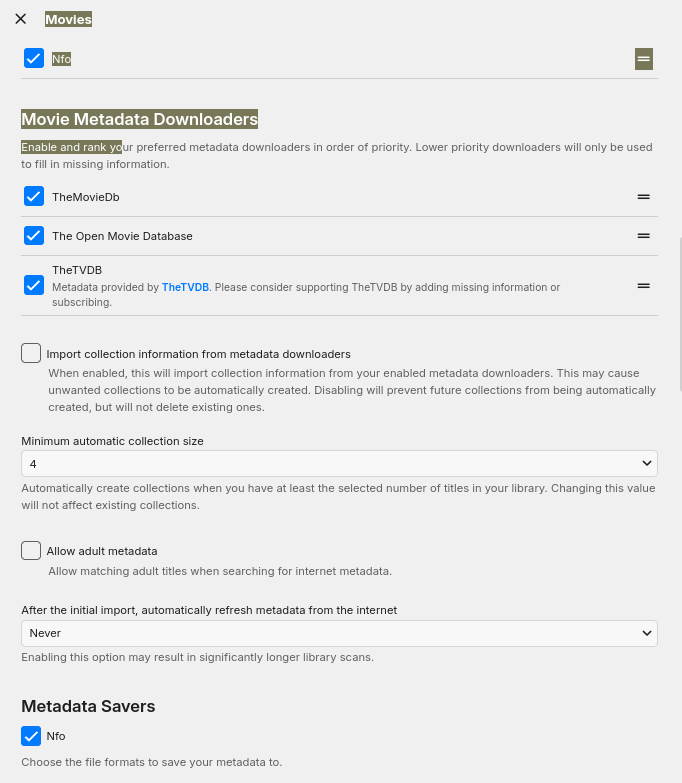Uncheck TheTVDB metadata downloader

[x=34, y=285]
